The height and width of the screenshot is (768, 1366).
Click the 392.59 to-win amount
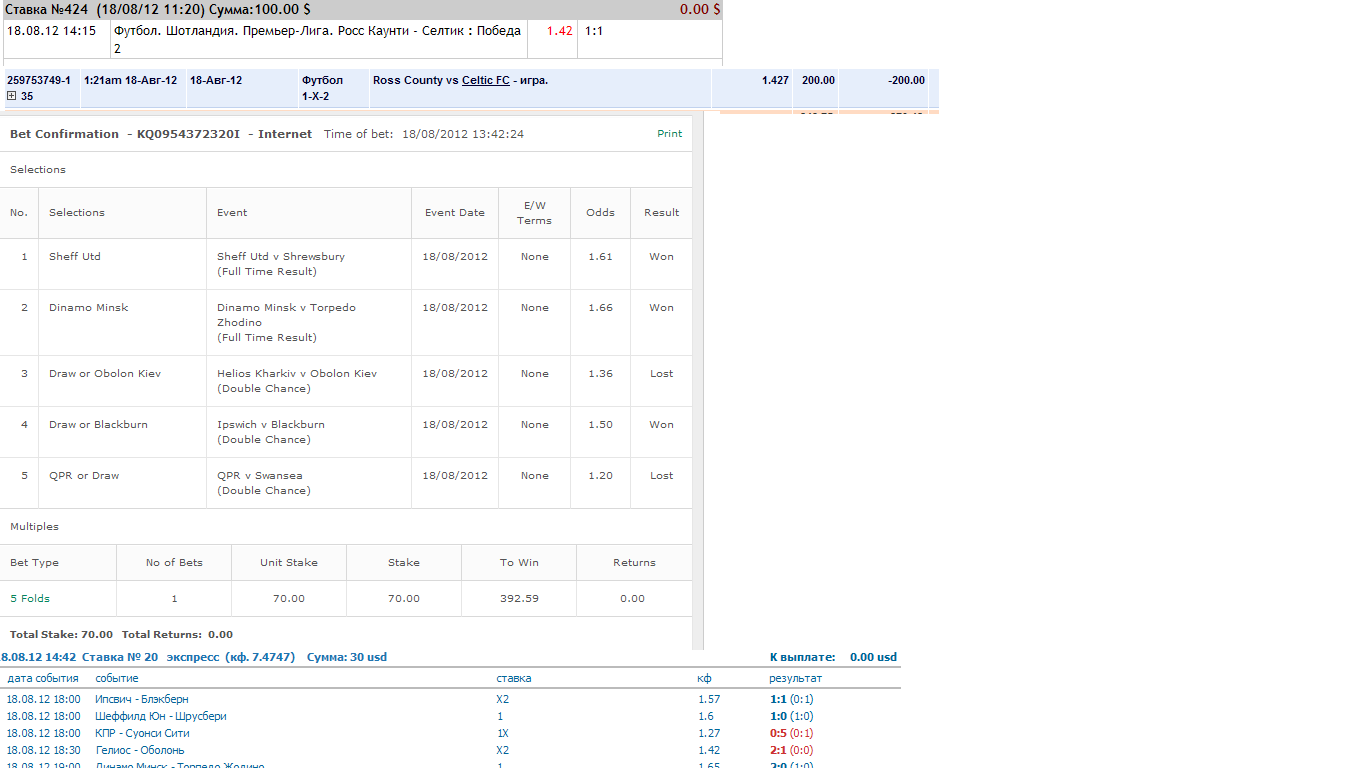[x=519, y=599]
